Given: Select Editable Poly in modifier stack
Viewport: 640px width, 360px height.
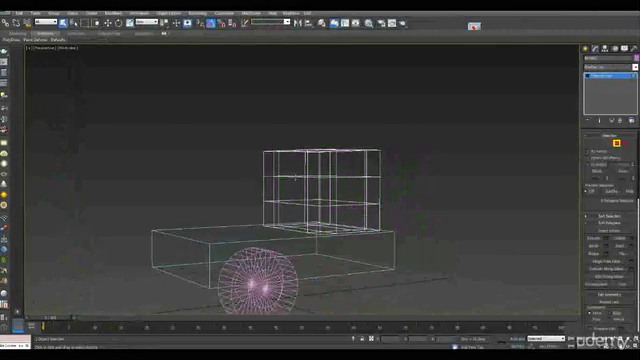Looking at the screenshot, I should click(610, 76).
